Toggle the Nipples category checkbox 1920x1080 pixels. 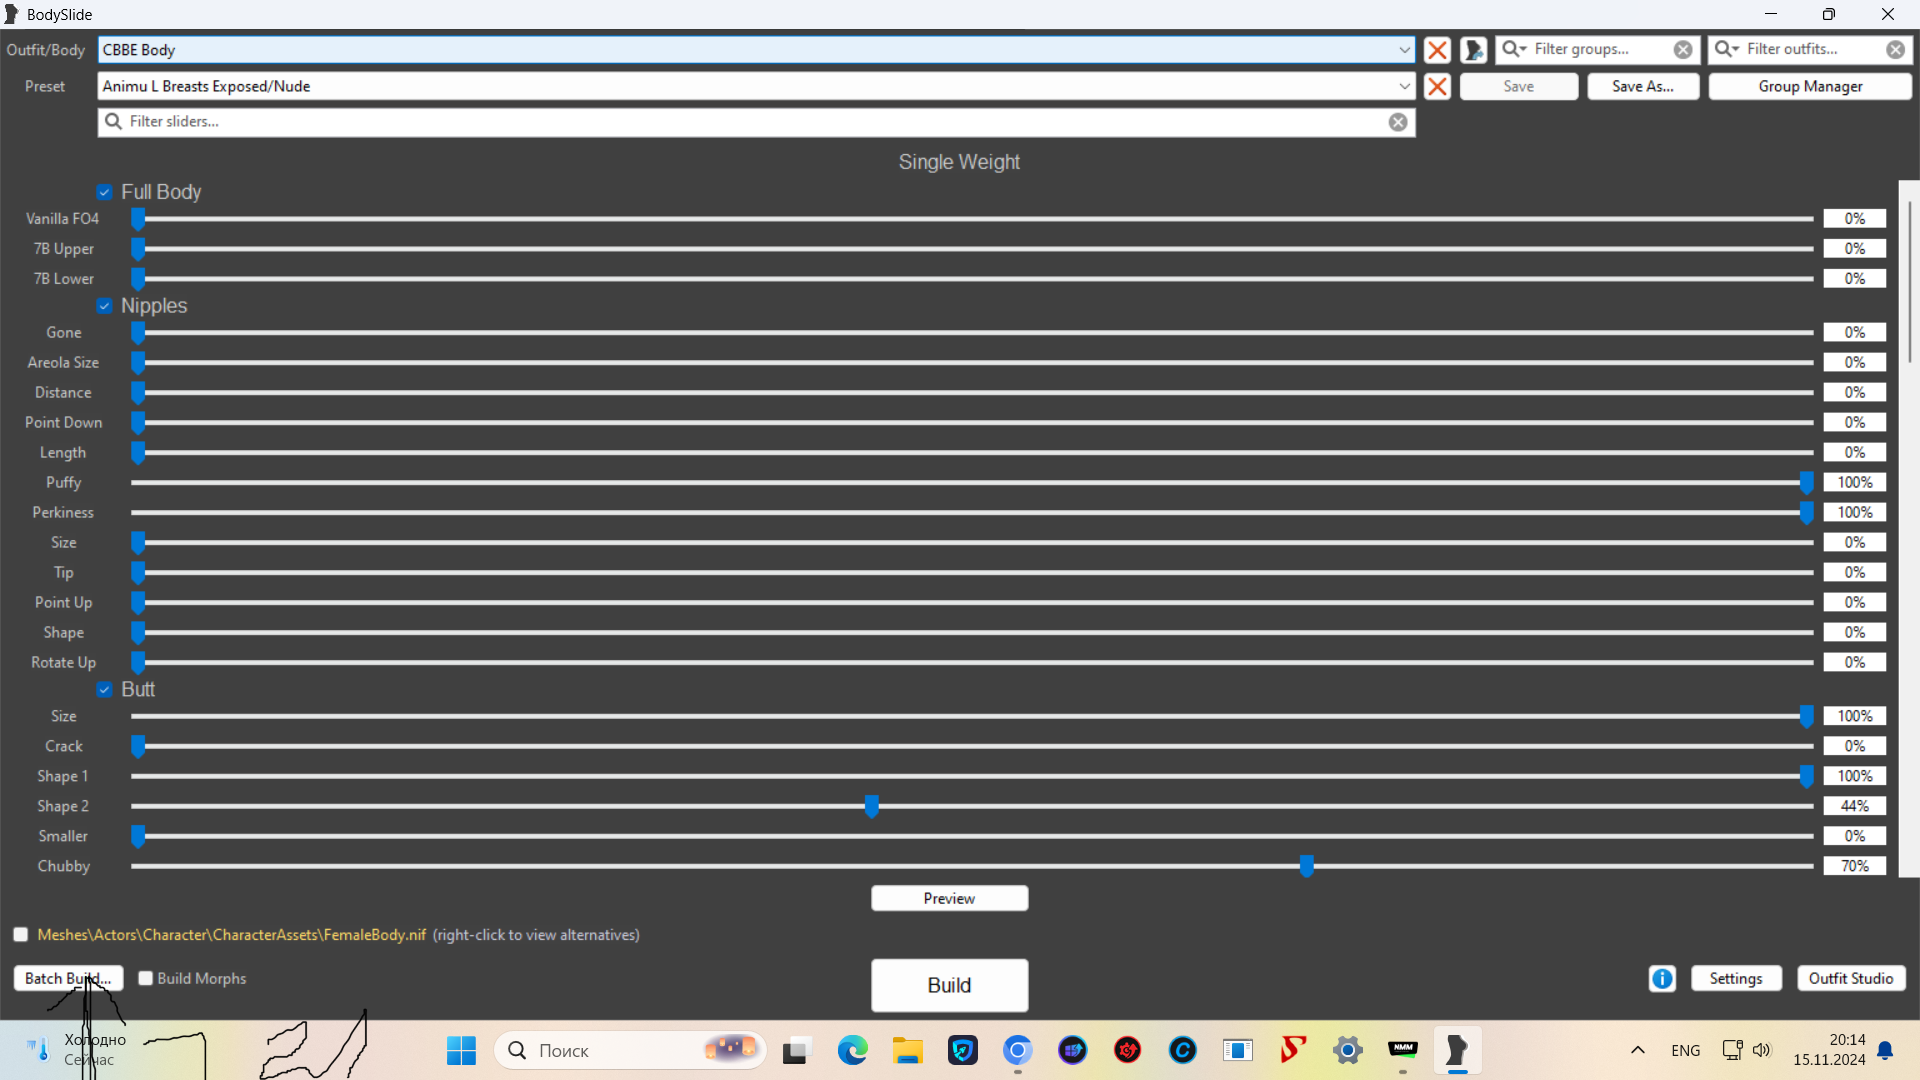click(x=104, y=306)
